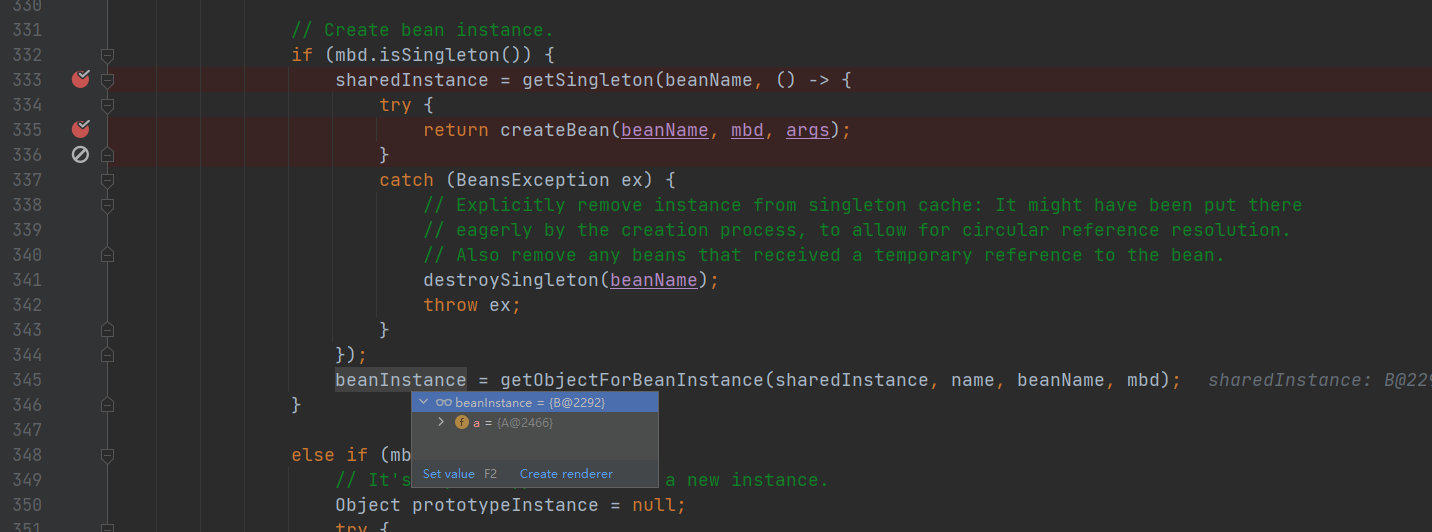Toggle the breakpoint at line 335

click(81, 130)
